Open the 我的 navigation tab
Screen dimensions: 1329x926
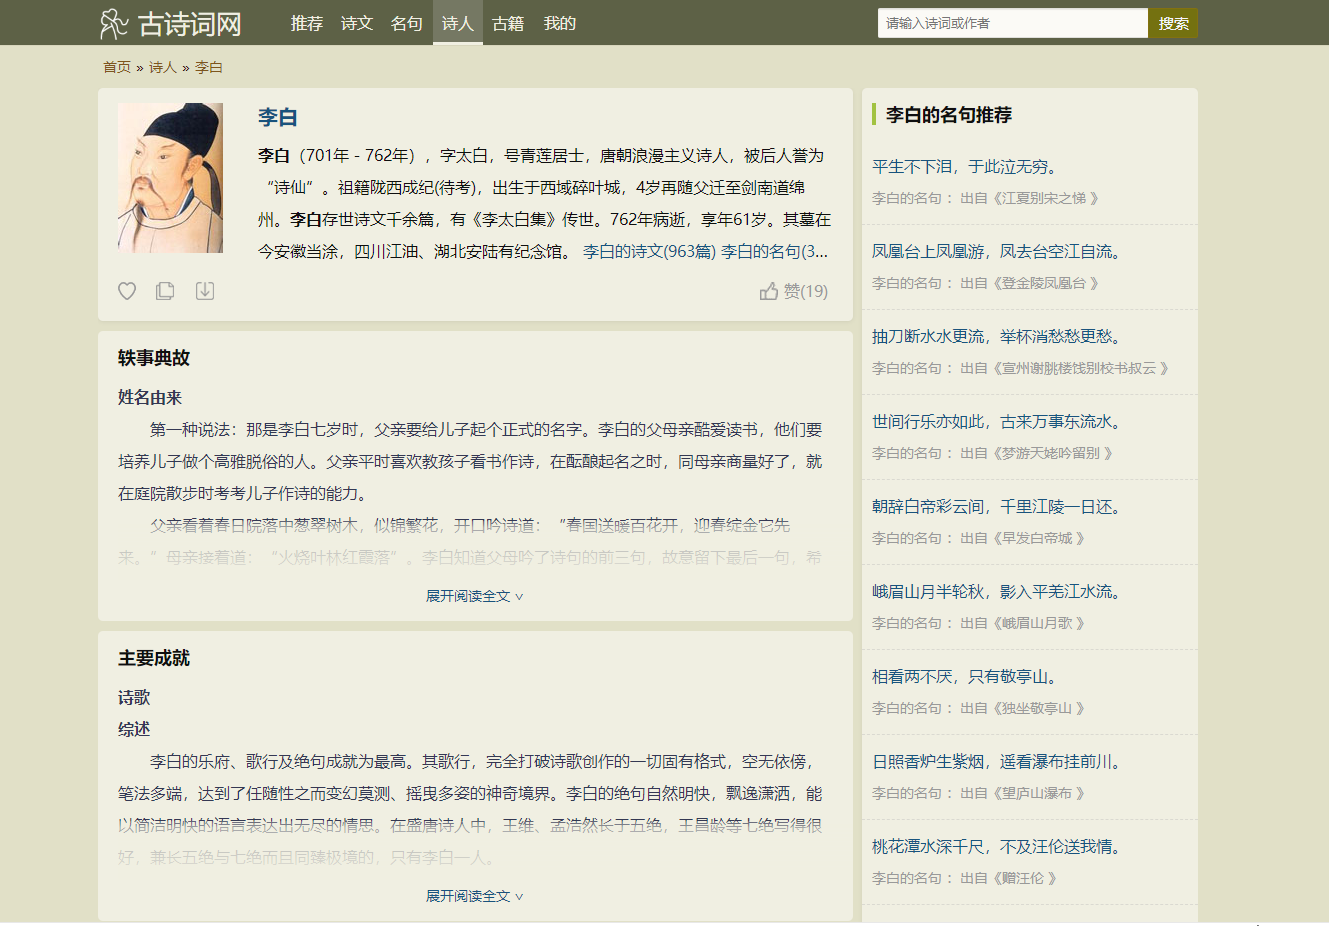(x=560, y=23)
